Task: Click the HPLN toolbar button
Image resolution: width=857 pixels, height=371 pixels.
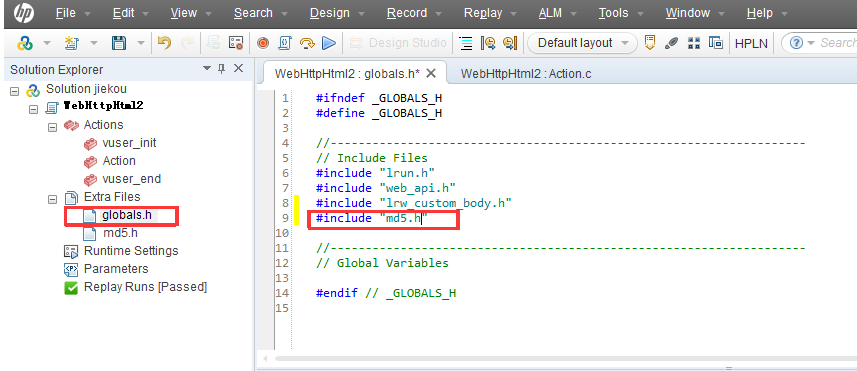Action: pos(751,43)
